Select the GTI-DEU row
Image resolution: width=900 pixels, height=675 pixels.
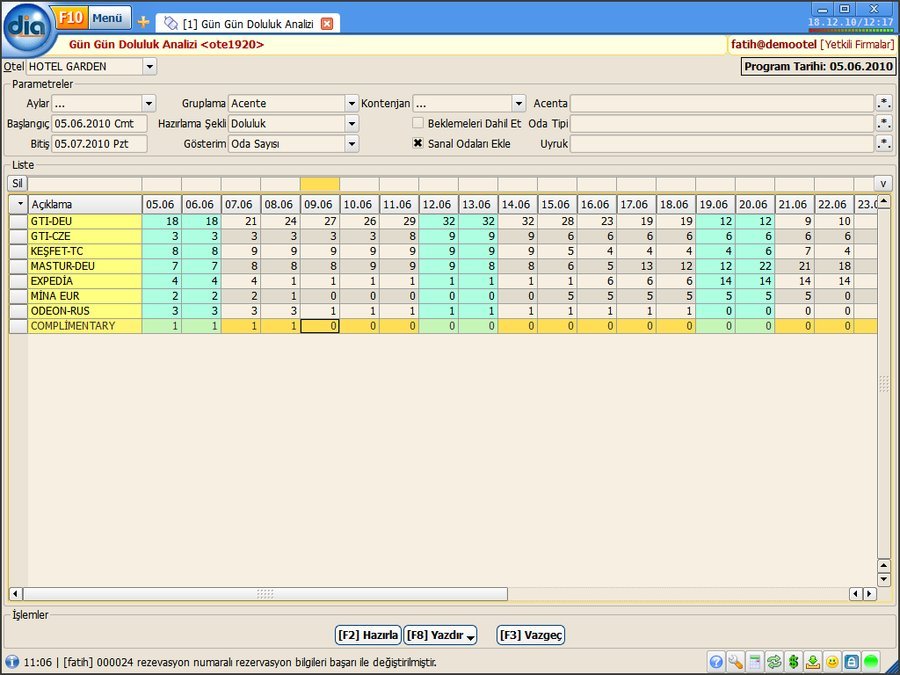pos(443,222)
